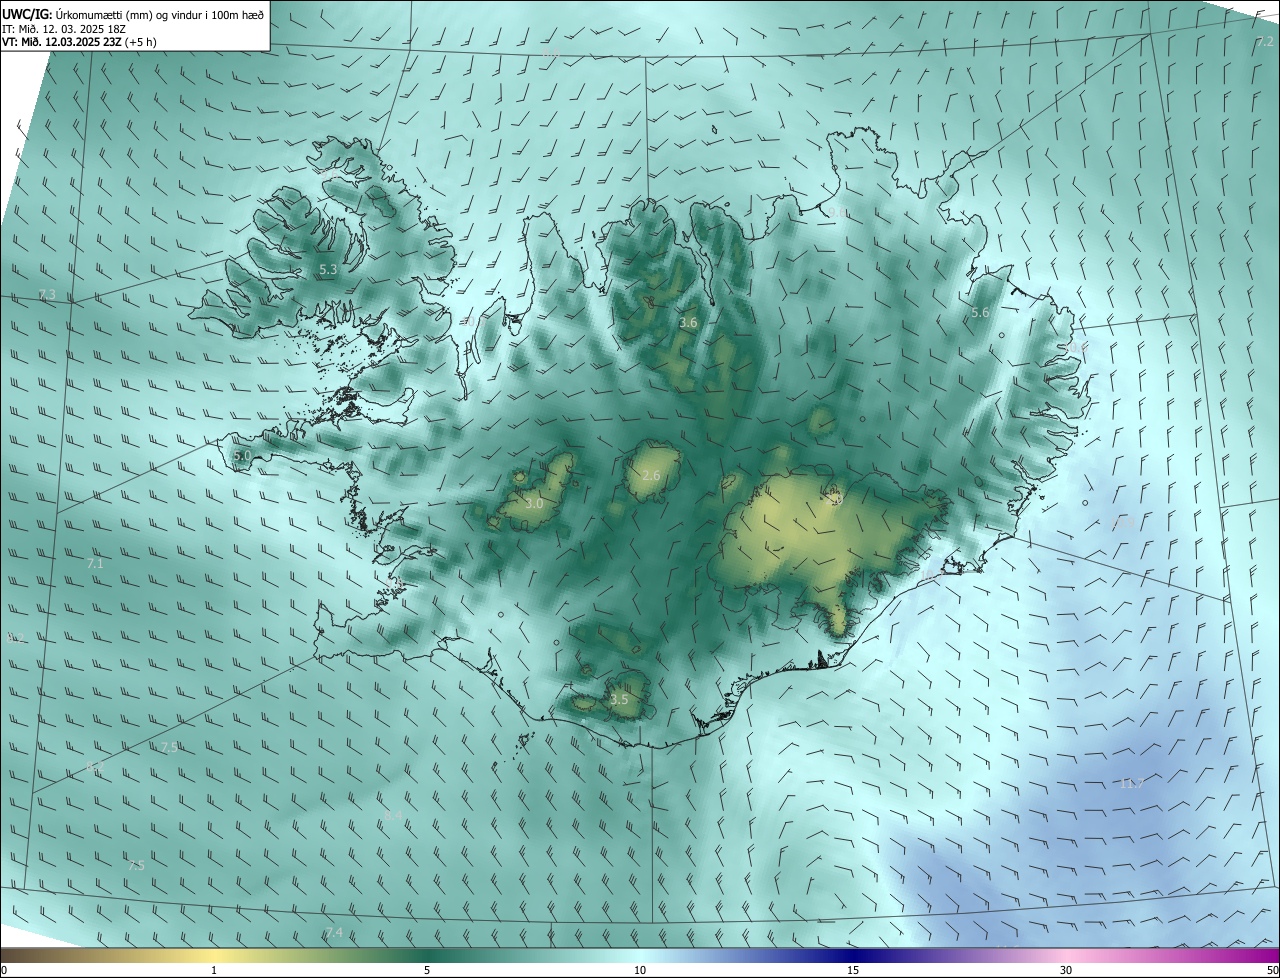The width and height of the screenshot is (1280, 978).
Task: Click the 7.4 value label near the colorbar
Action: (334, 933)
